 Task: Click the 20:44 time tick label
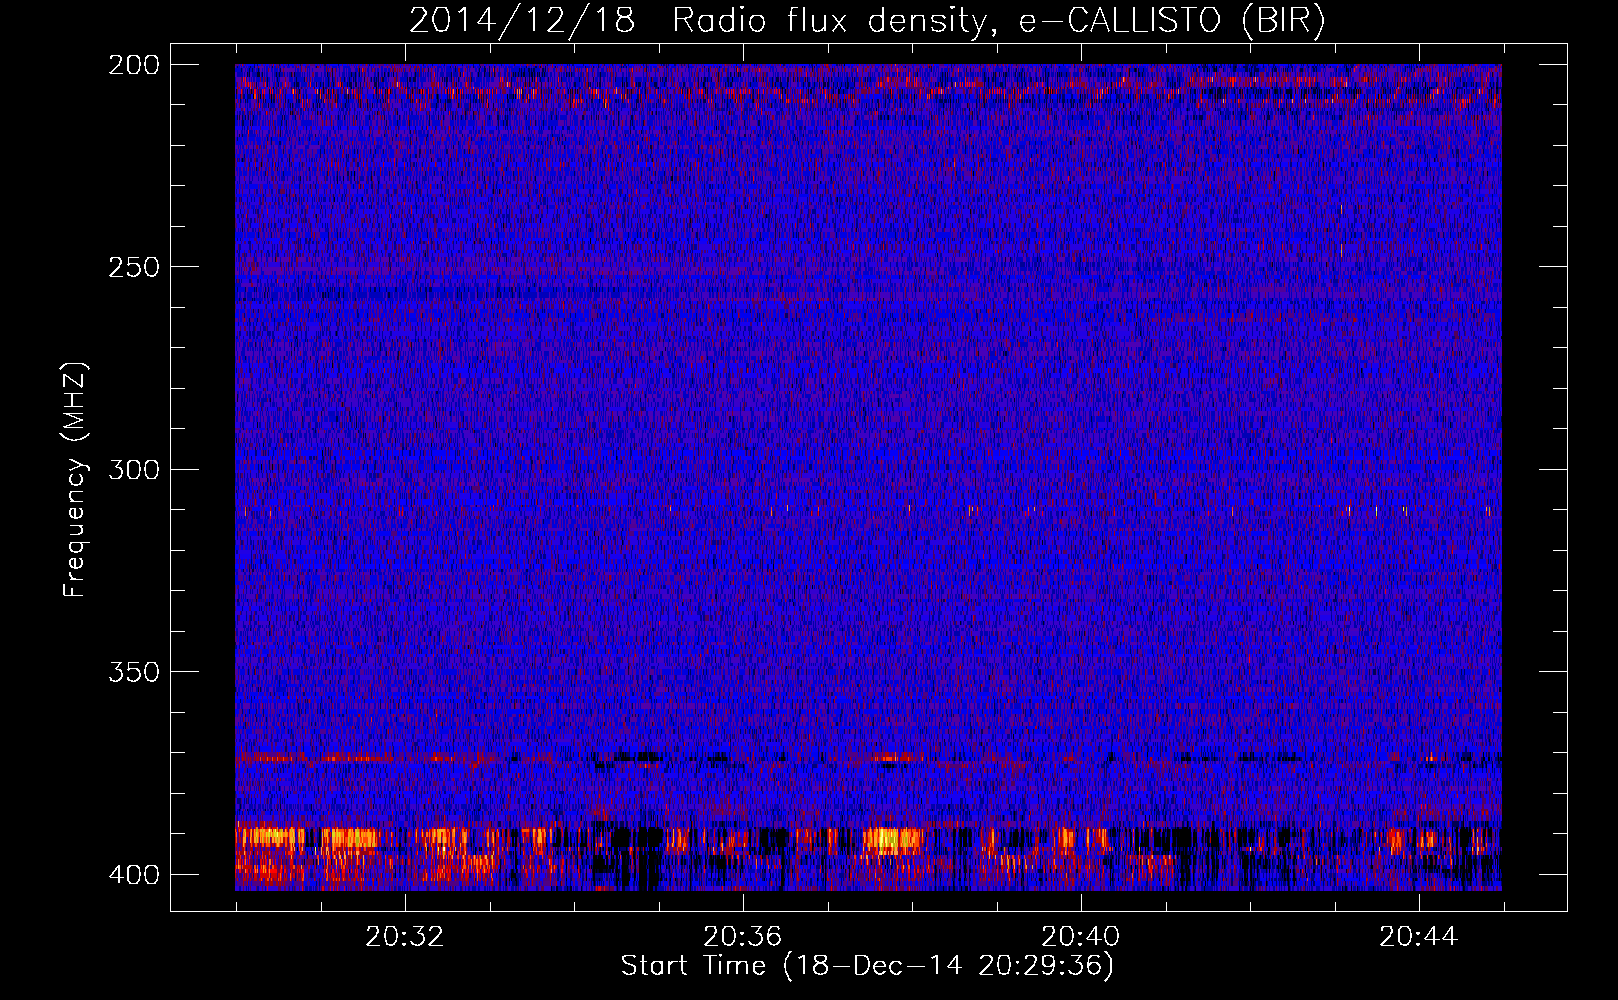(1419, 937)
